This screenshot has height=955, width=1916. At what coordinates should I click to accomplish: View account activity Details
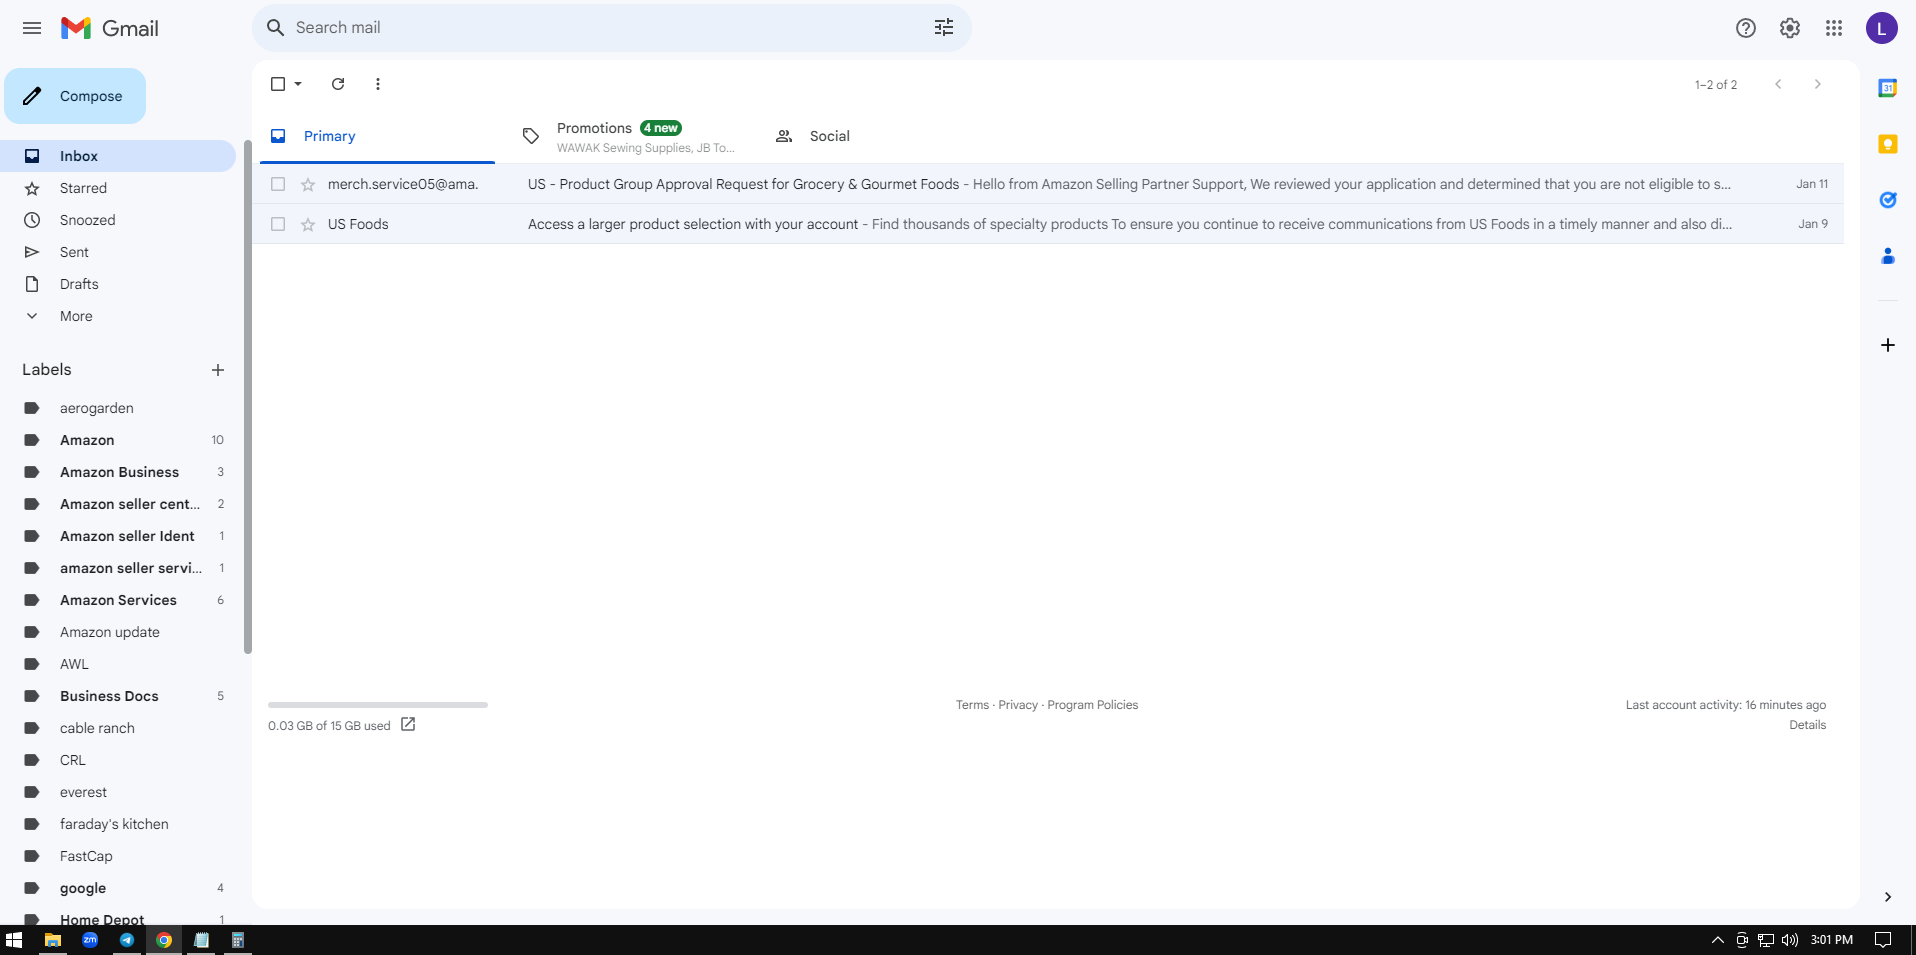coord(1807,725)
